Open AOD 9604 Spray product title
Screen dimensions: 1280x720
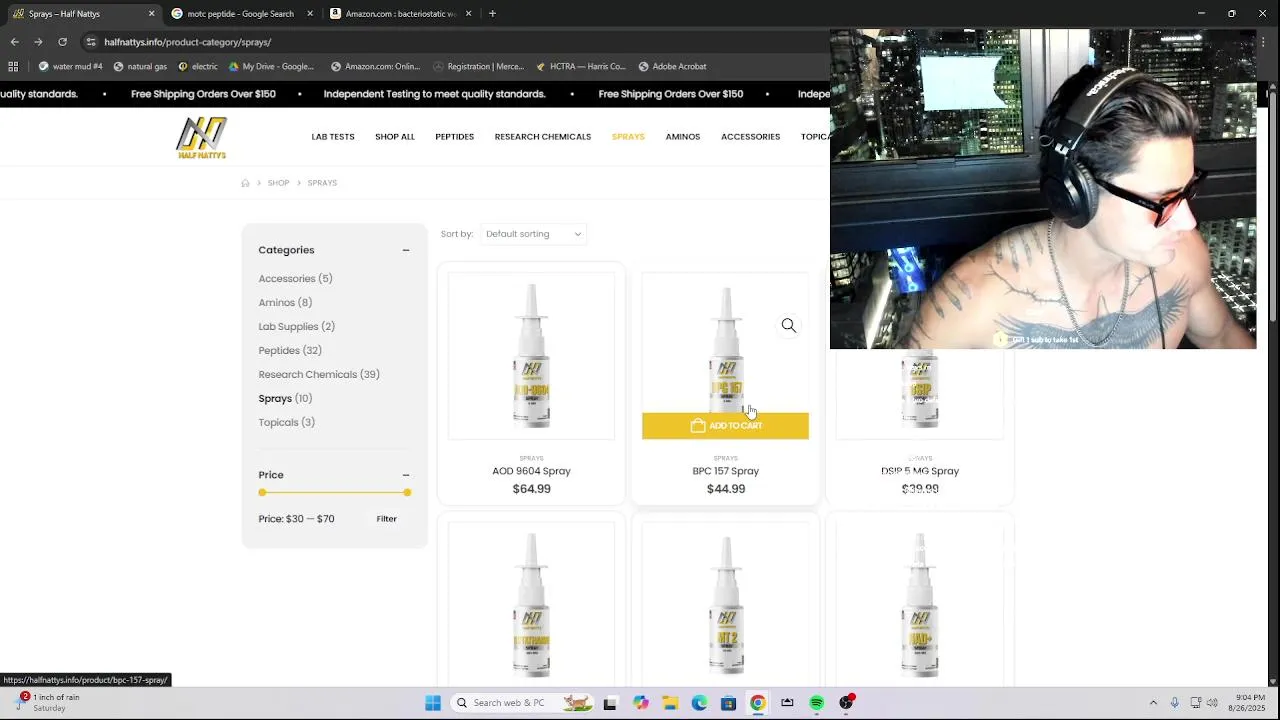click(531, 471)
